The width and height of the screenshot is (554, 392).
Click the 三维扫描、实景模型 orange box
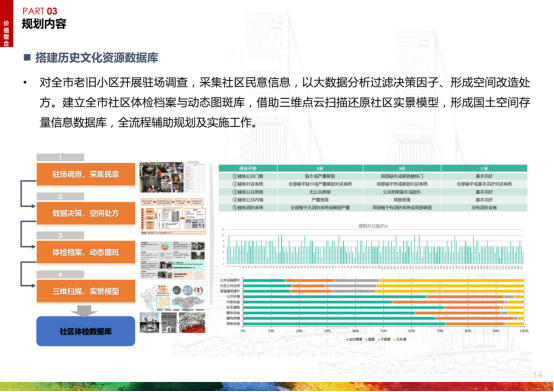click(86, 291)
